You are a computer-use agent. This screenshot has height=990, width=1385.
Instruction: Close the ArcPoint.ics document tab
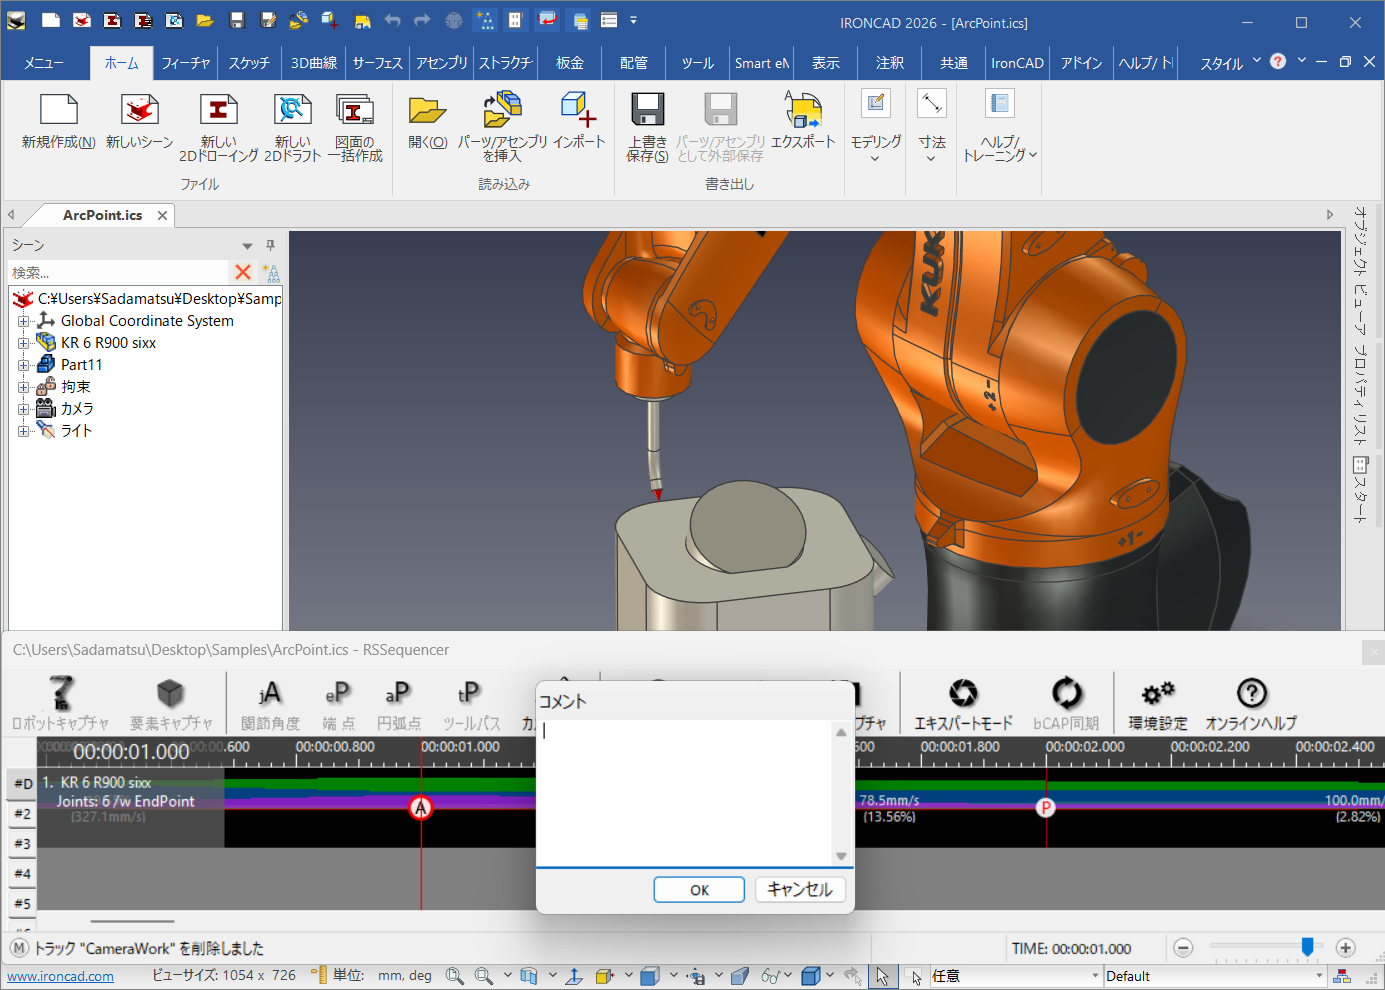click(162, 215)
